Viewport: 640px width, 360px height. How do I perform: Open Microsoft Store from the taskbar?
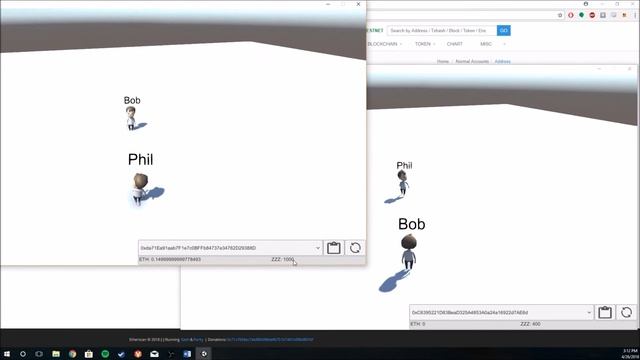pos(89,354)
